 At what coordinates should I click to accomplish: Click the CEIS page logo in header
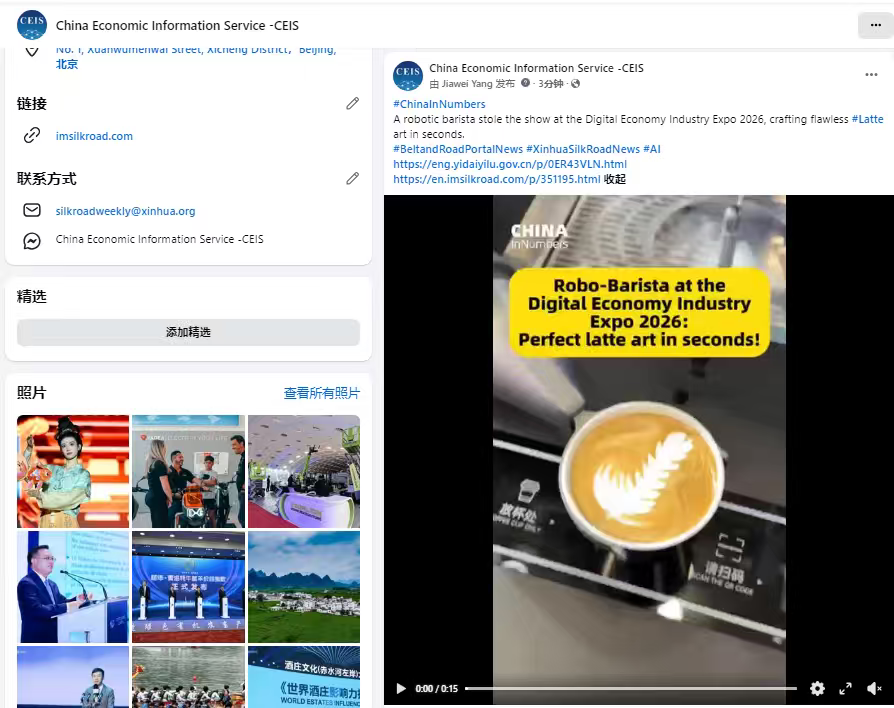point(32,25)
